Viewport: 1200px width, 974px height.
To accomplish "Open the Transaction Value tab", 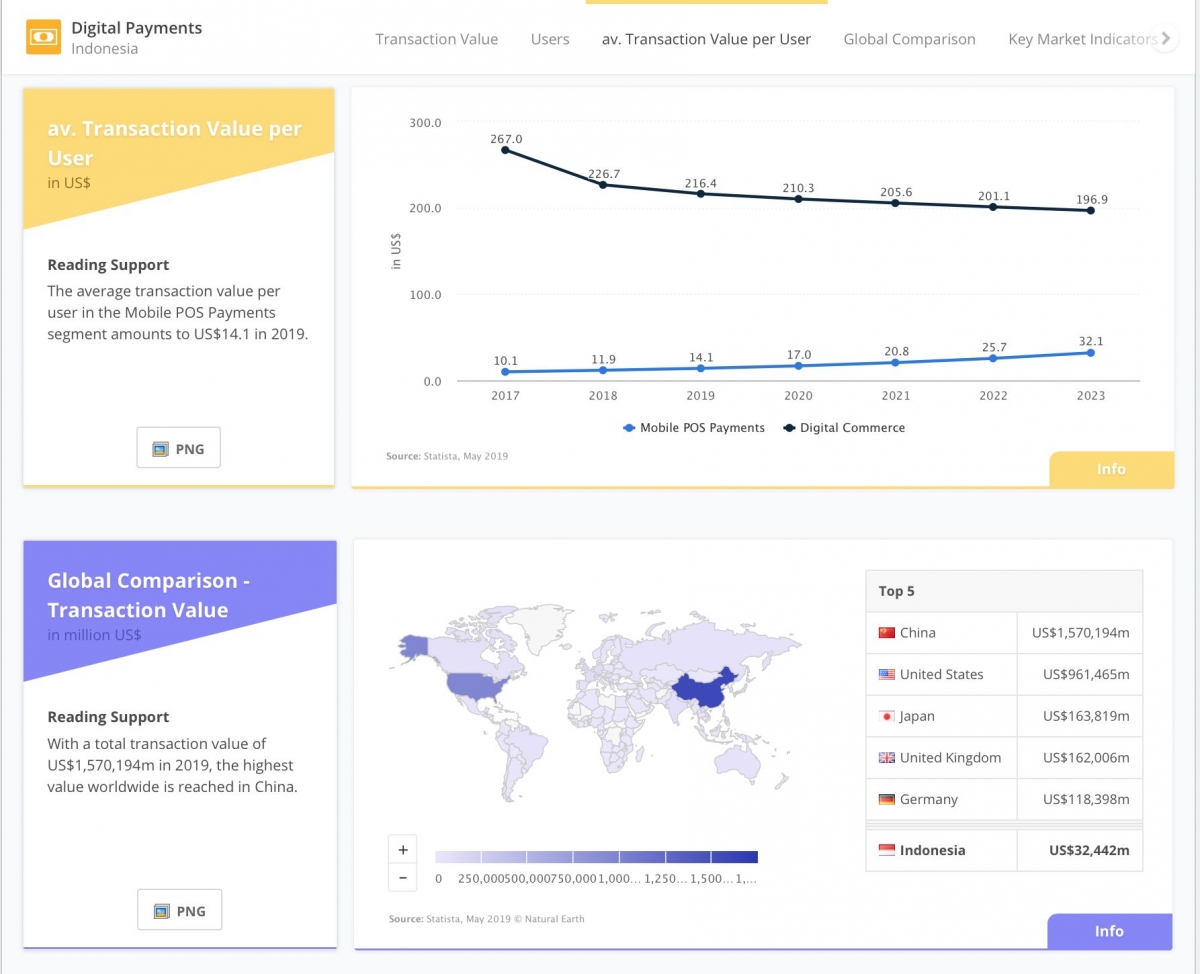I will tap(436, 39).
